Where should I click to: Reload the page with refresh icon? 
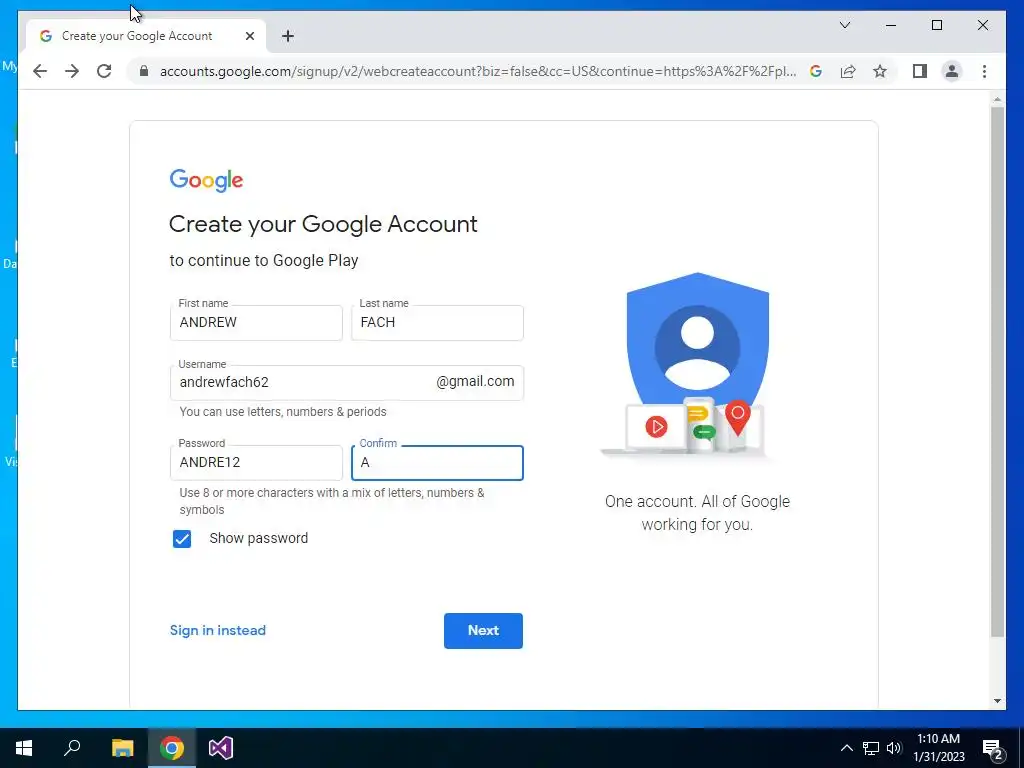[104, 71]
